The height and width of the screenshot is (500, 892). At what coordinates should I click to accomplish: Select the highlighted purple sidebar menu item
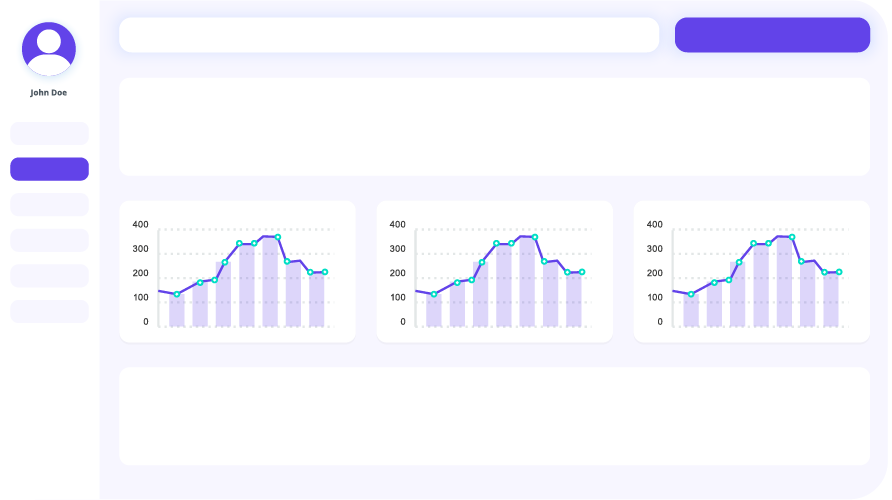(x=49, y=169)
